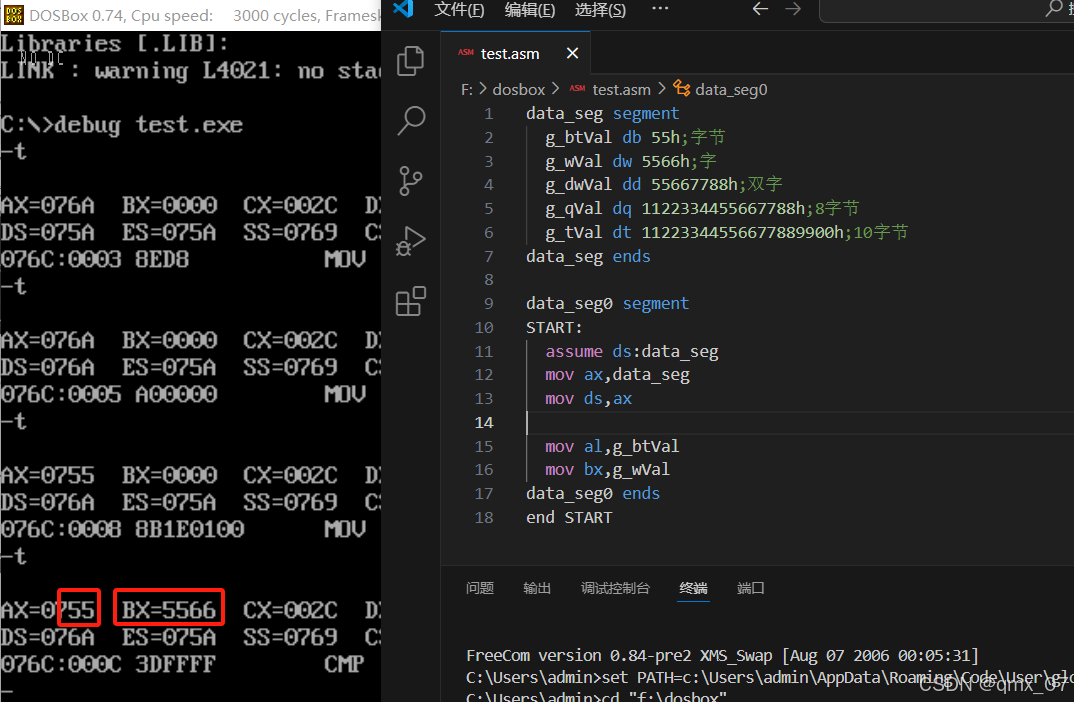Click 'g_qVal dq 1122334455667788h' line
This screenshot has height=702, width=1074.
click(702, 208)
